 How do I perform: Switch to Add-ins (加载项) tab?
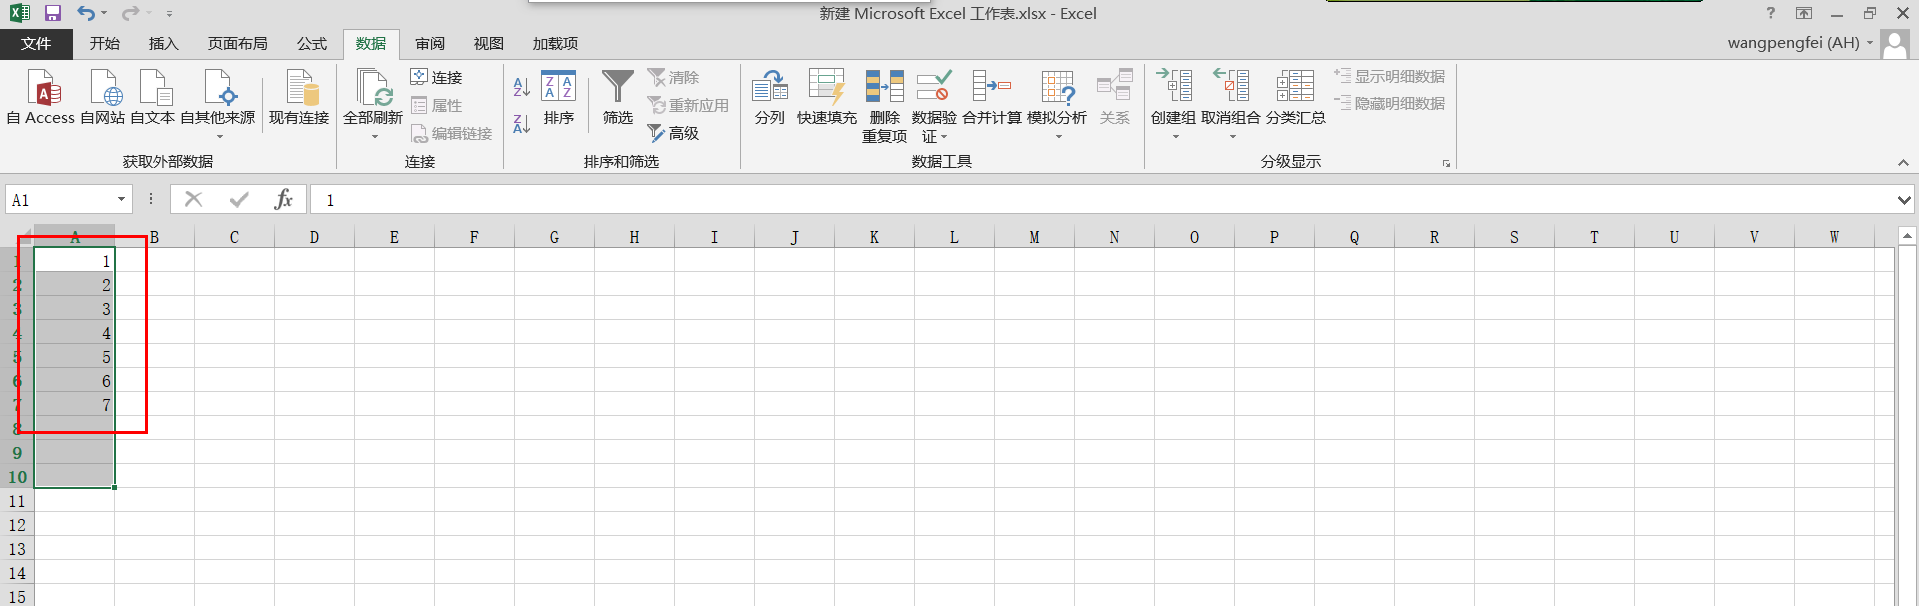(x=555, y=44)
